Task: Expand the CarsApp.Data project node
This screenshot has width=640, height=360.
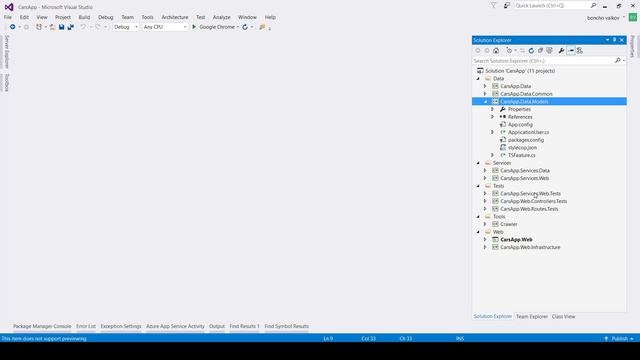Action: click(x=485, y=86)
